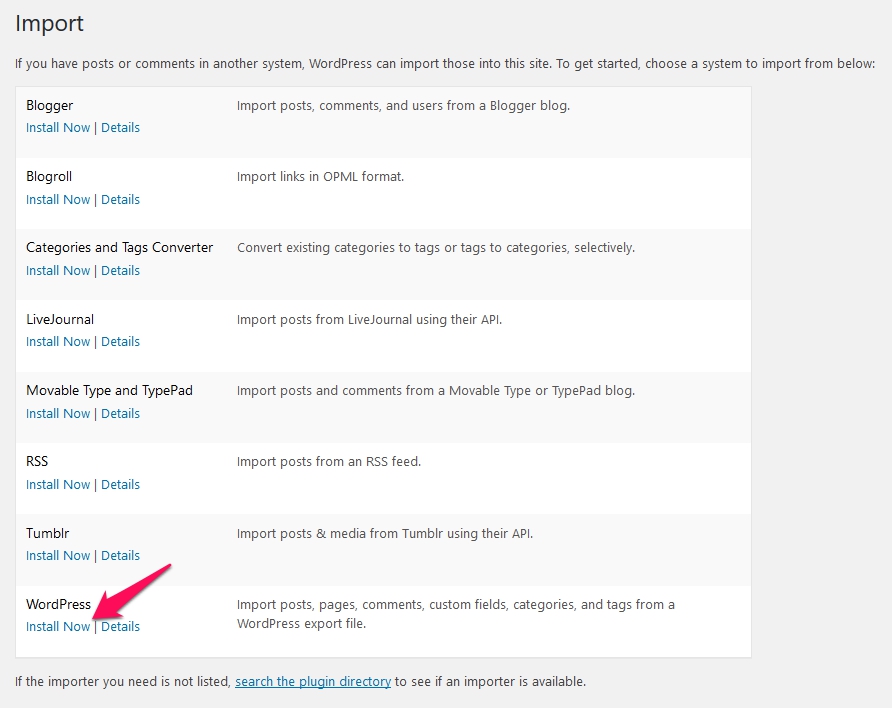Click the Movable Type or TypePad blog description
Image resolution: width=892 pixels, height=708 pixels.
pos(436,391)
